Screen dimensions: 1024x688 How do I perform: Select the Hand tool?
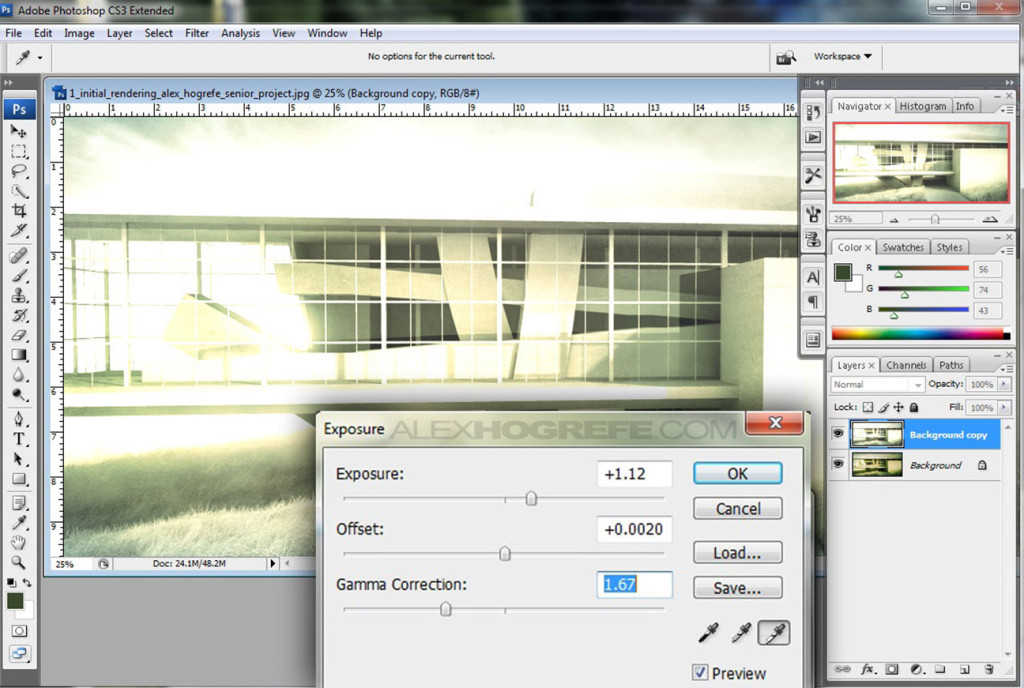coord(18,540)
